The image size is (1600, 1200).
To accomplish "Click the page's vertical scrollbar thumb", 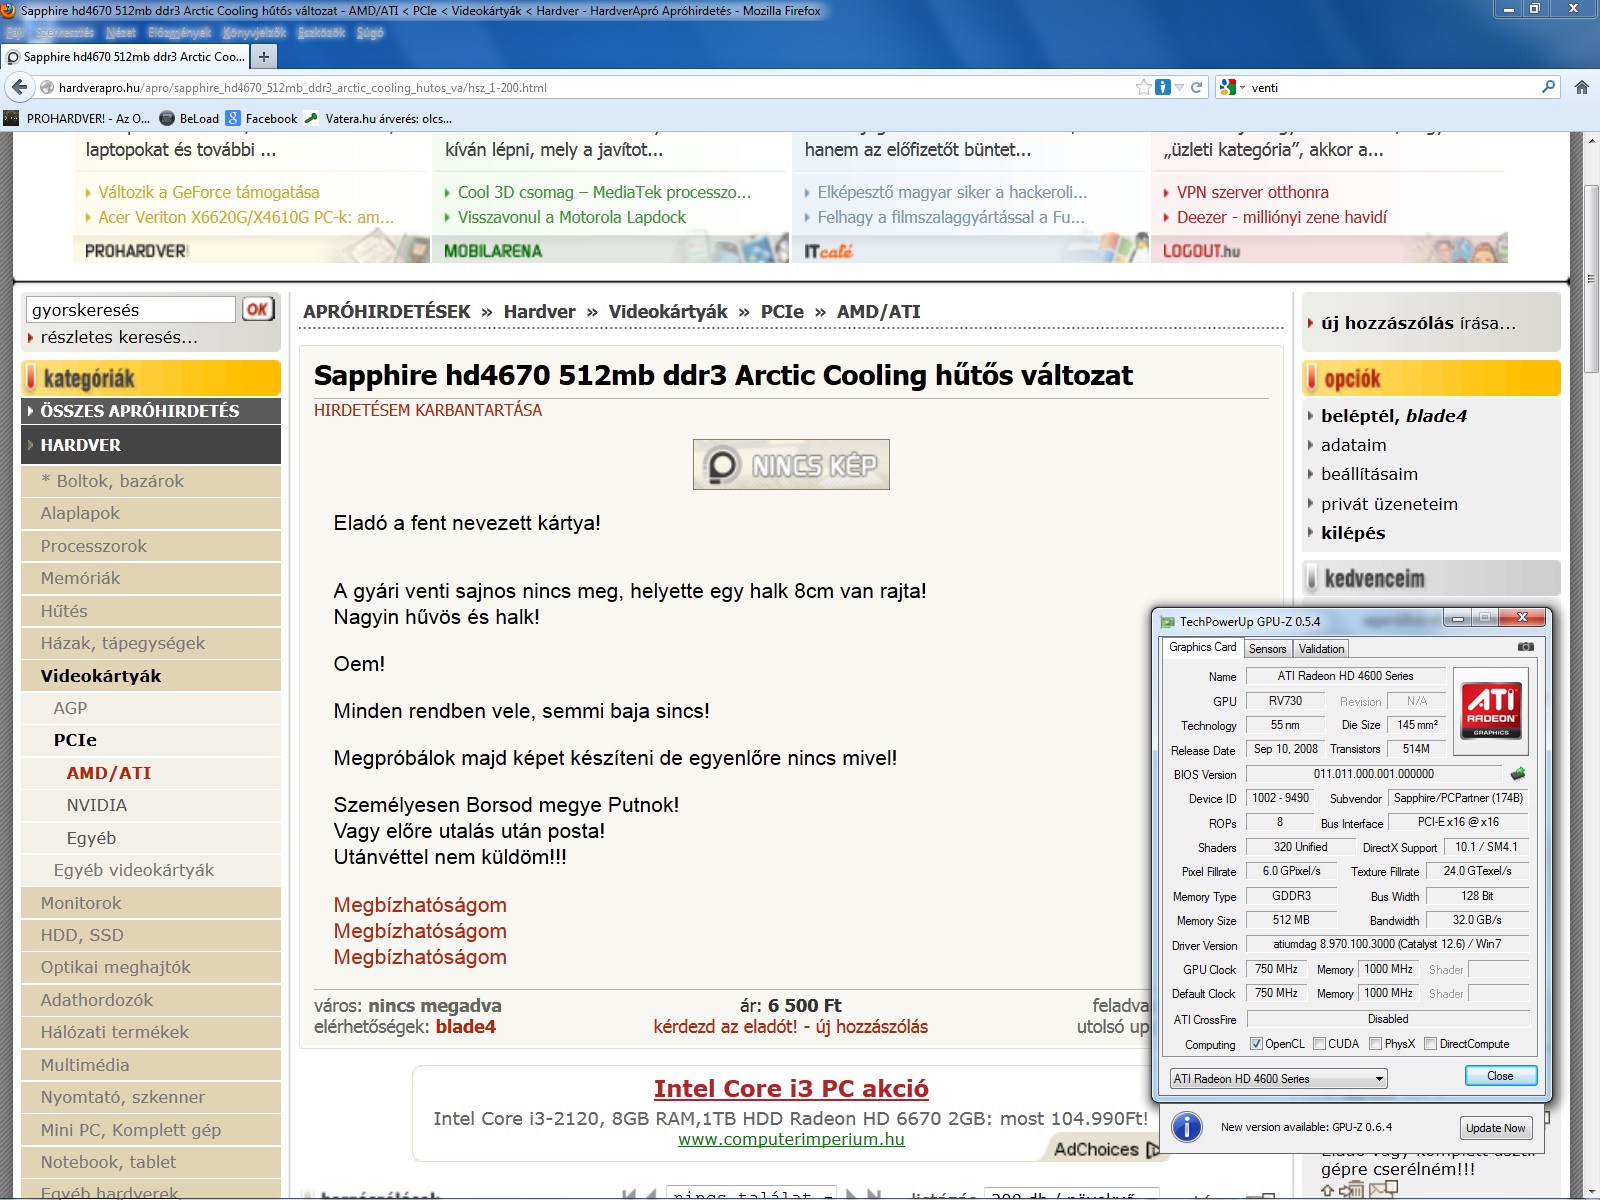I will click(1591, 278).
